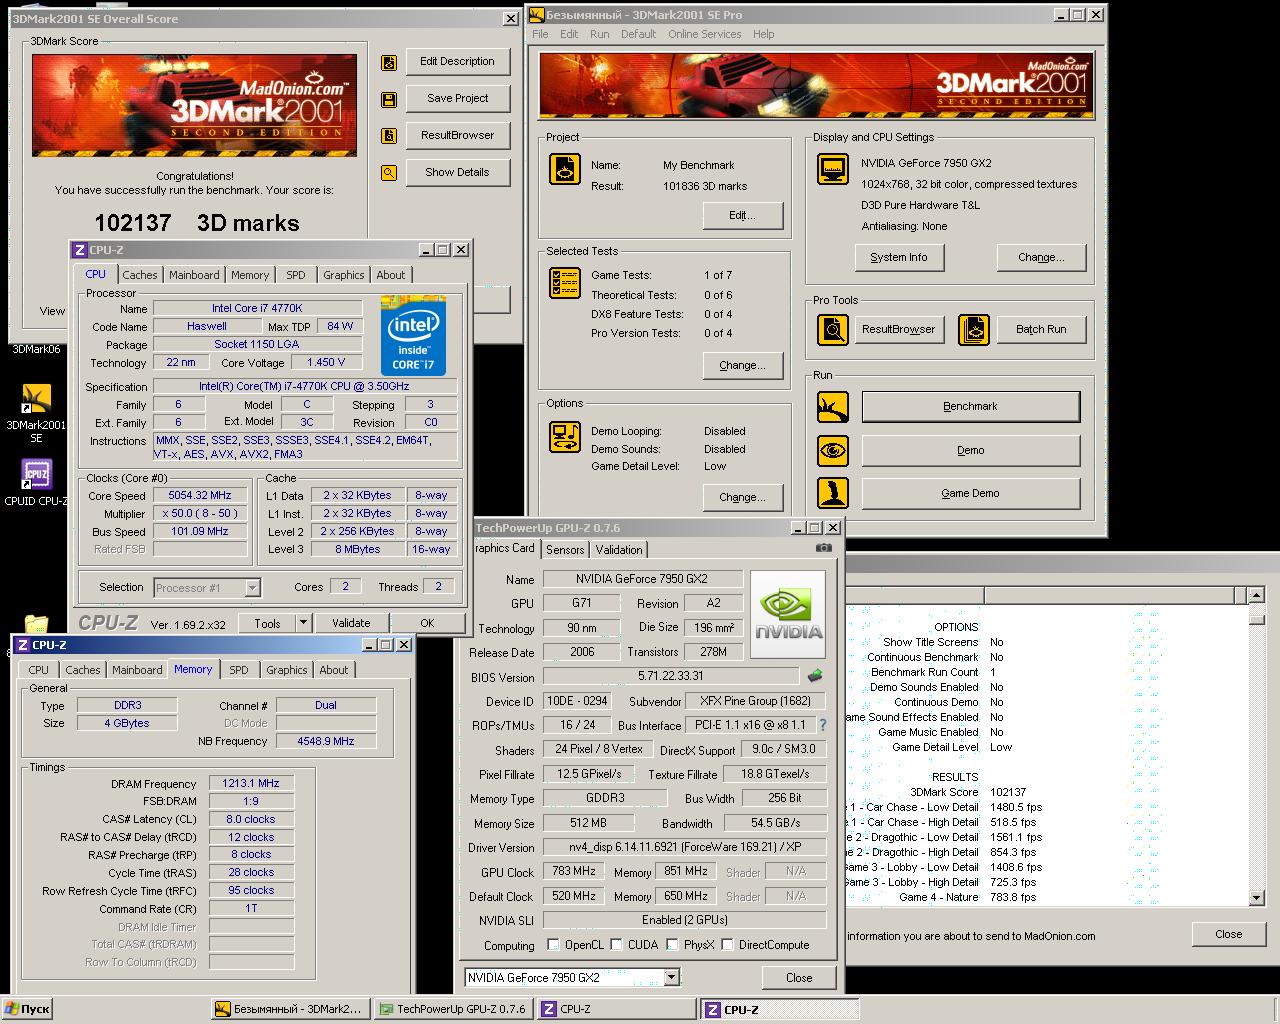This screenshot has height=1024, width=1280.
Task: Click the Benchmark run icon
Action: point(833,407)
